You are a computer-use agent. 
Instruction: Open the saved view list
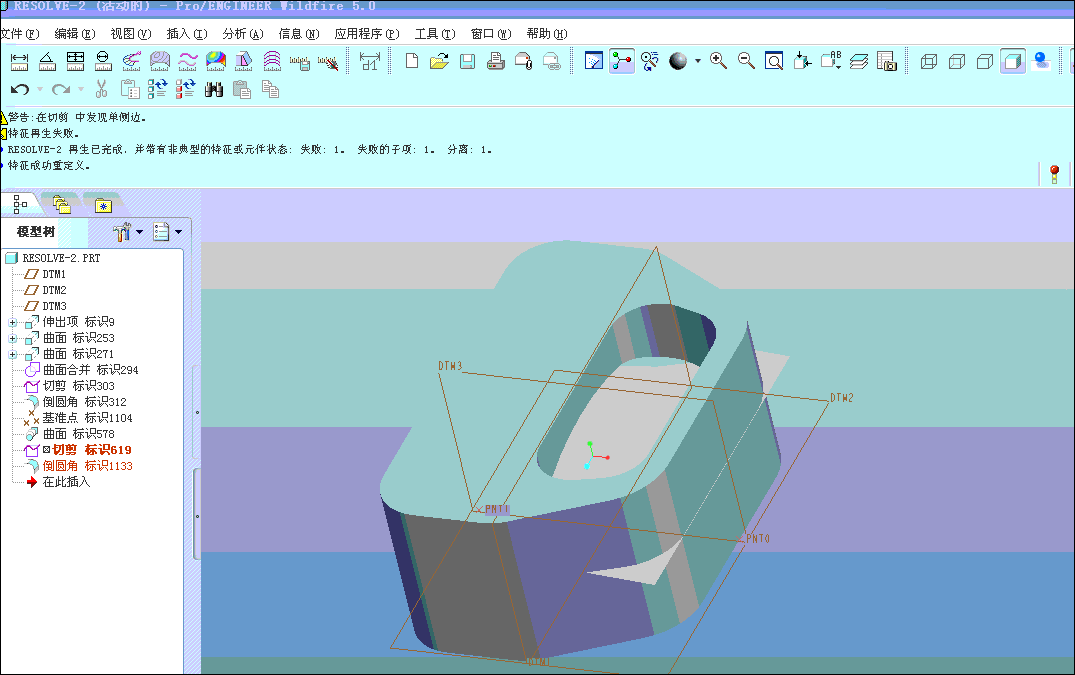click(x=831, y=61)
